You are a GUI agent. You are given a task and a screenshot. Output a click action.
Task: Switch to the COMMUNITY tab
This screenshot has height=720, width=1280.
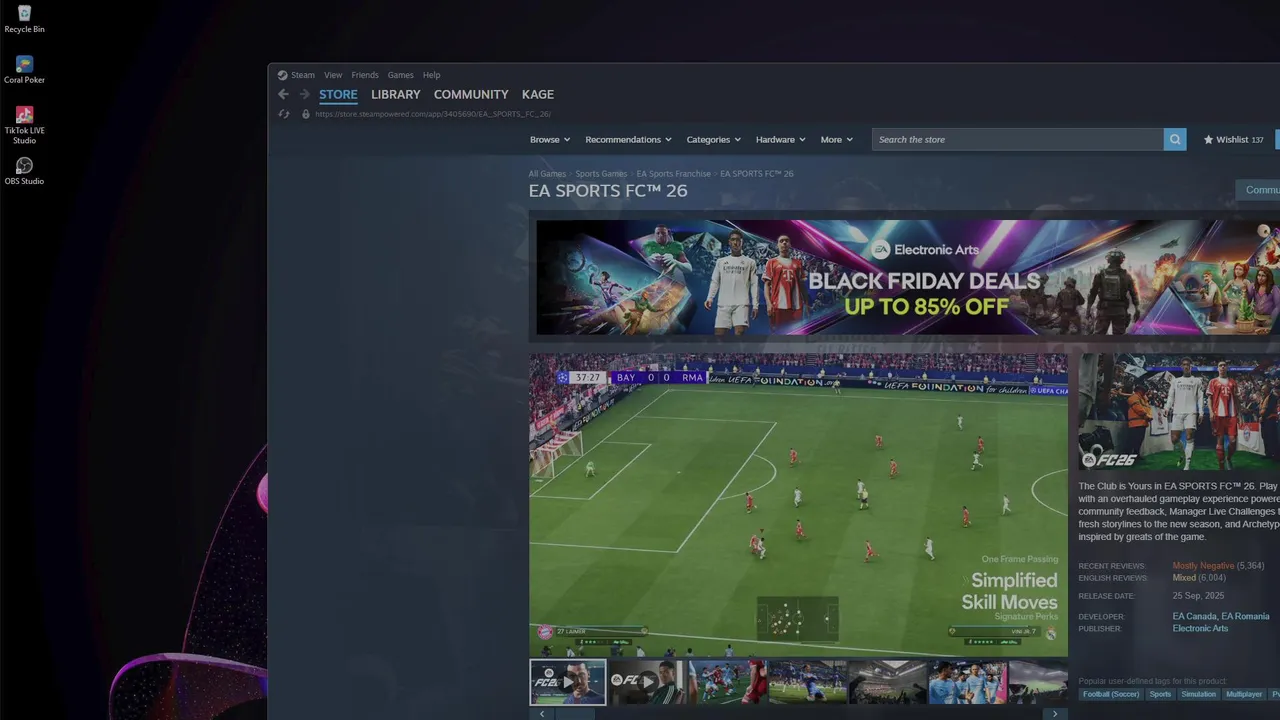471,94
